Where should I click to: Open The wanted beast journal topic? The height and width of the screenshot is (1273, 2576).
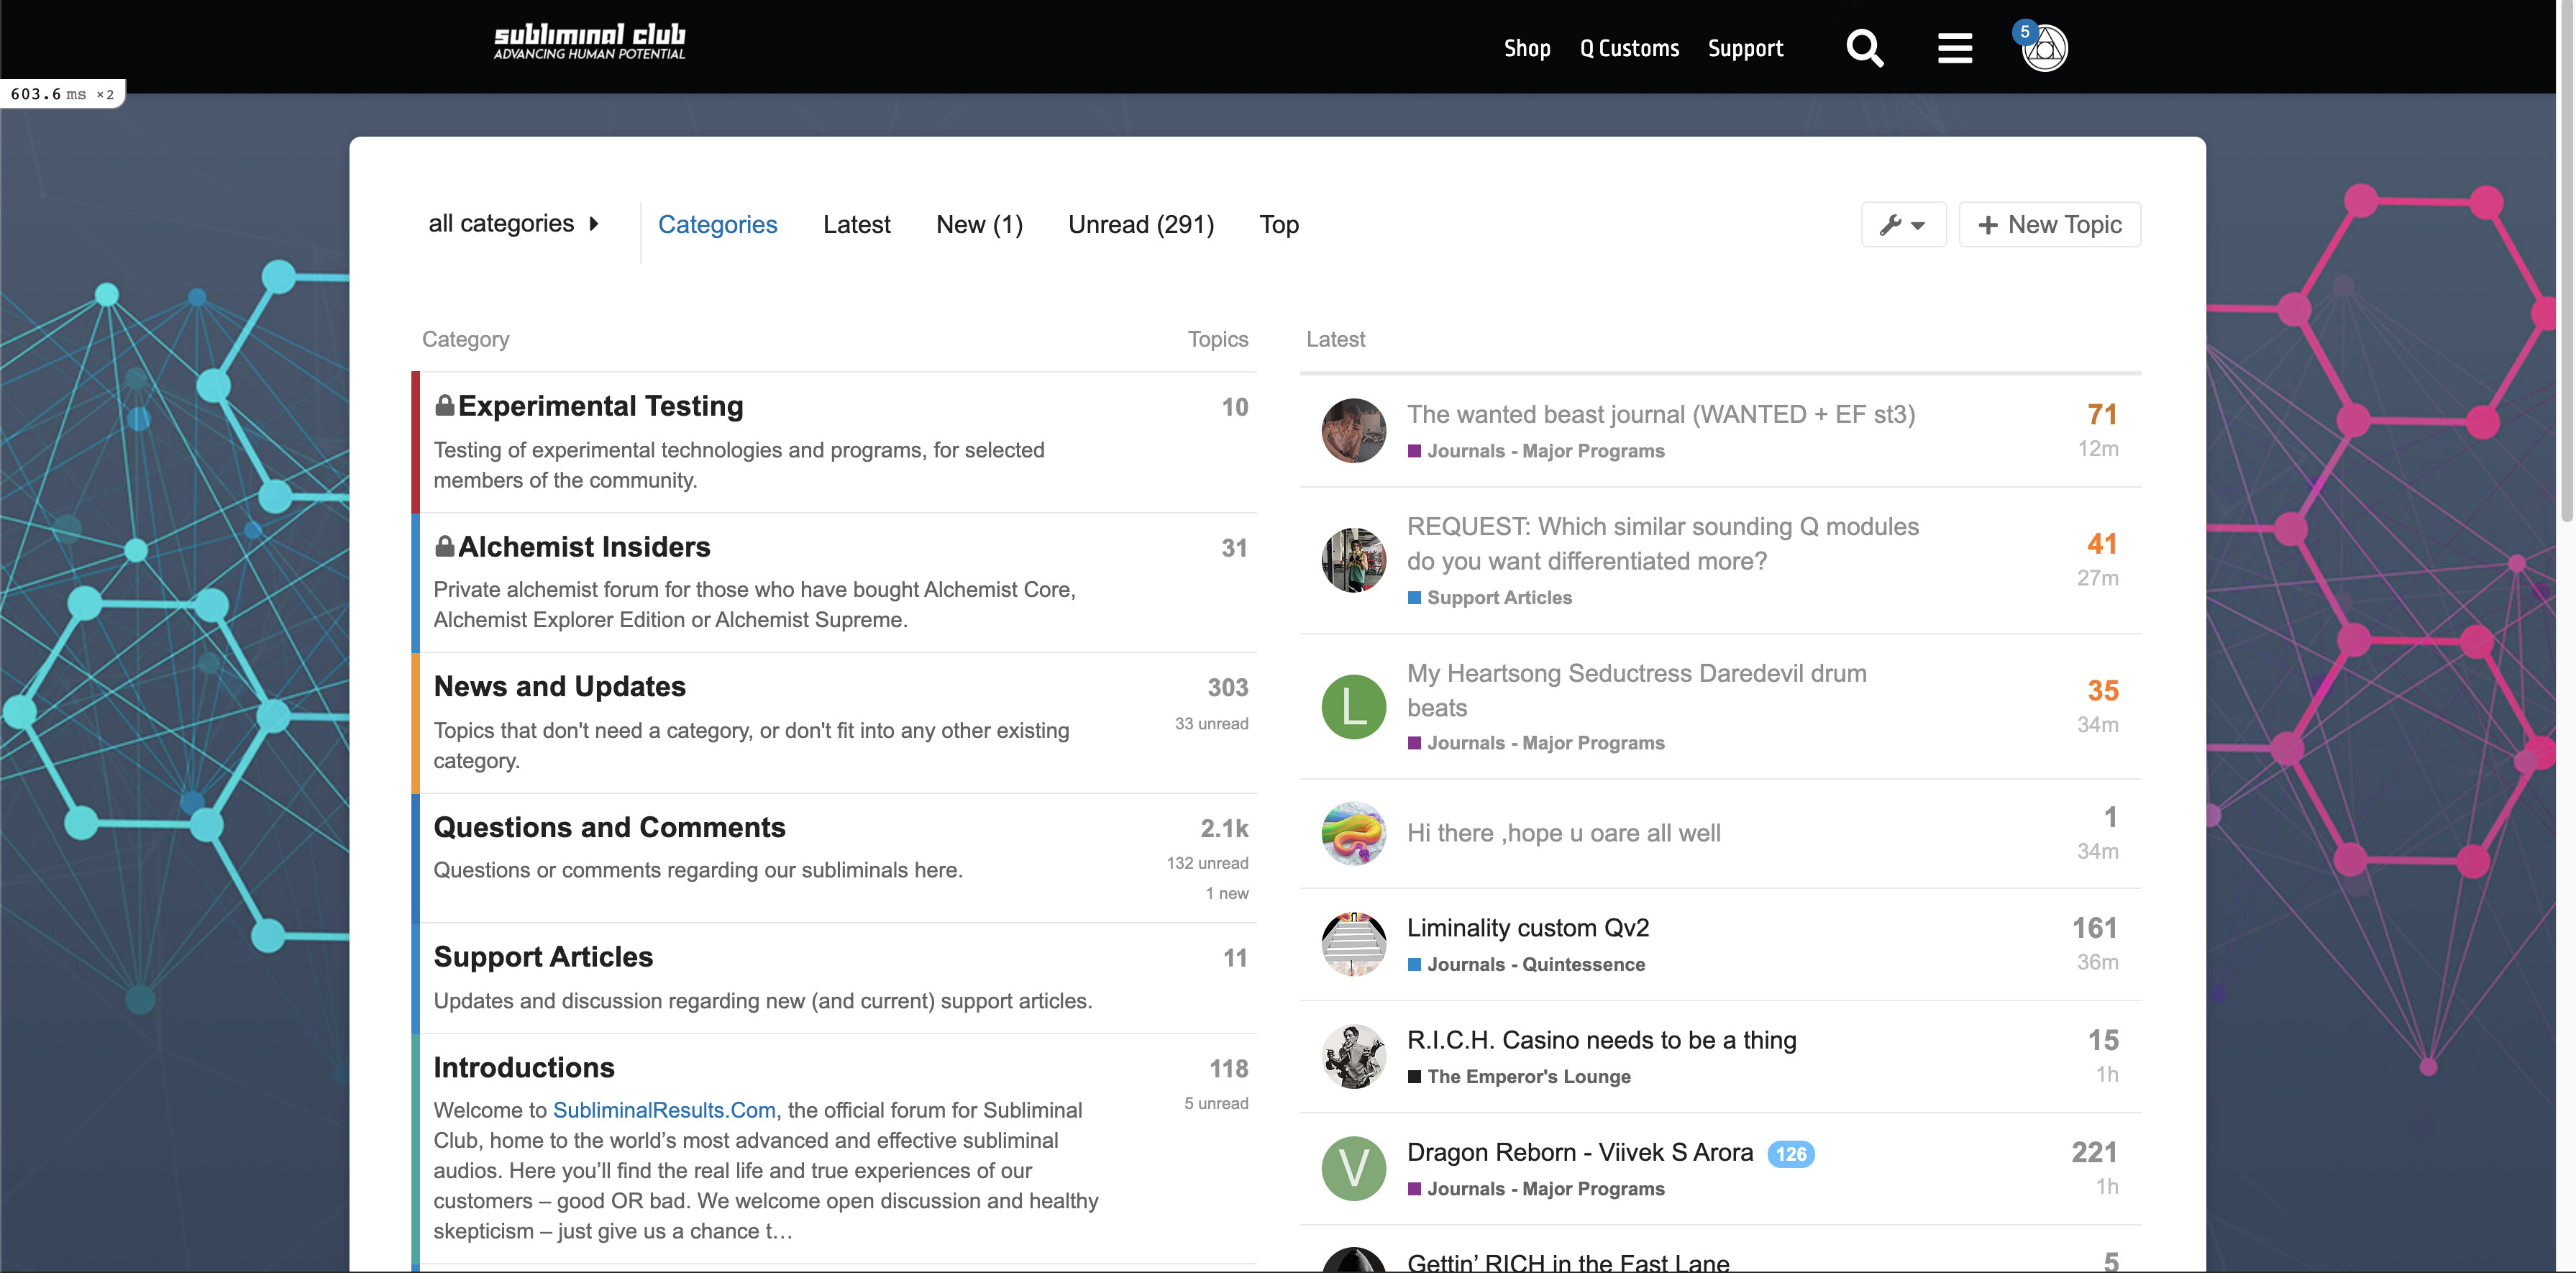(x=1661, y=414)
